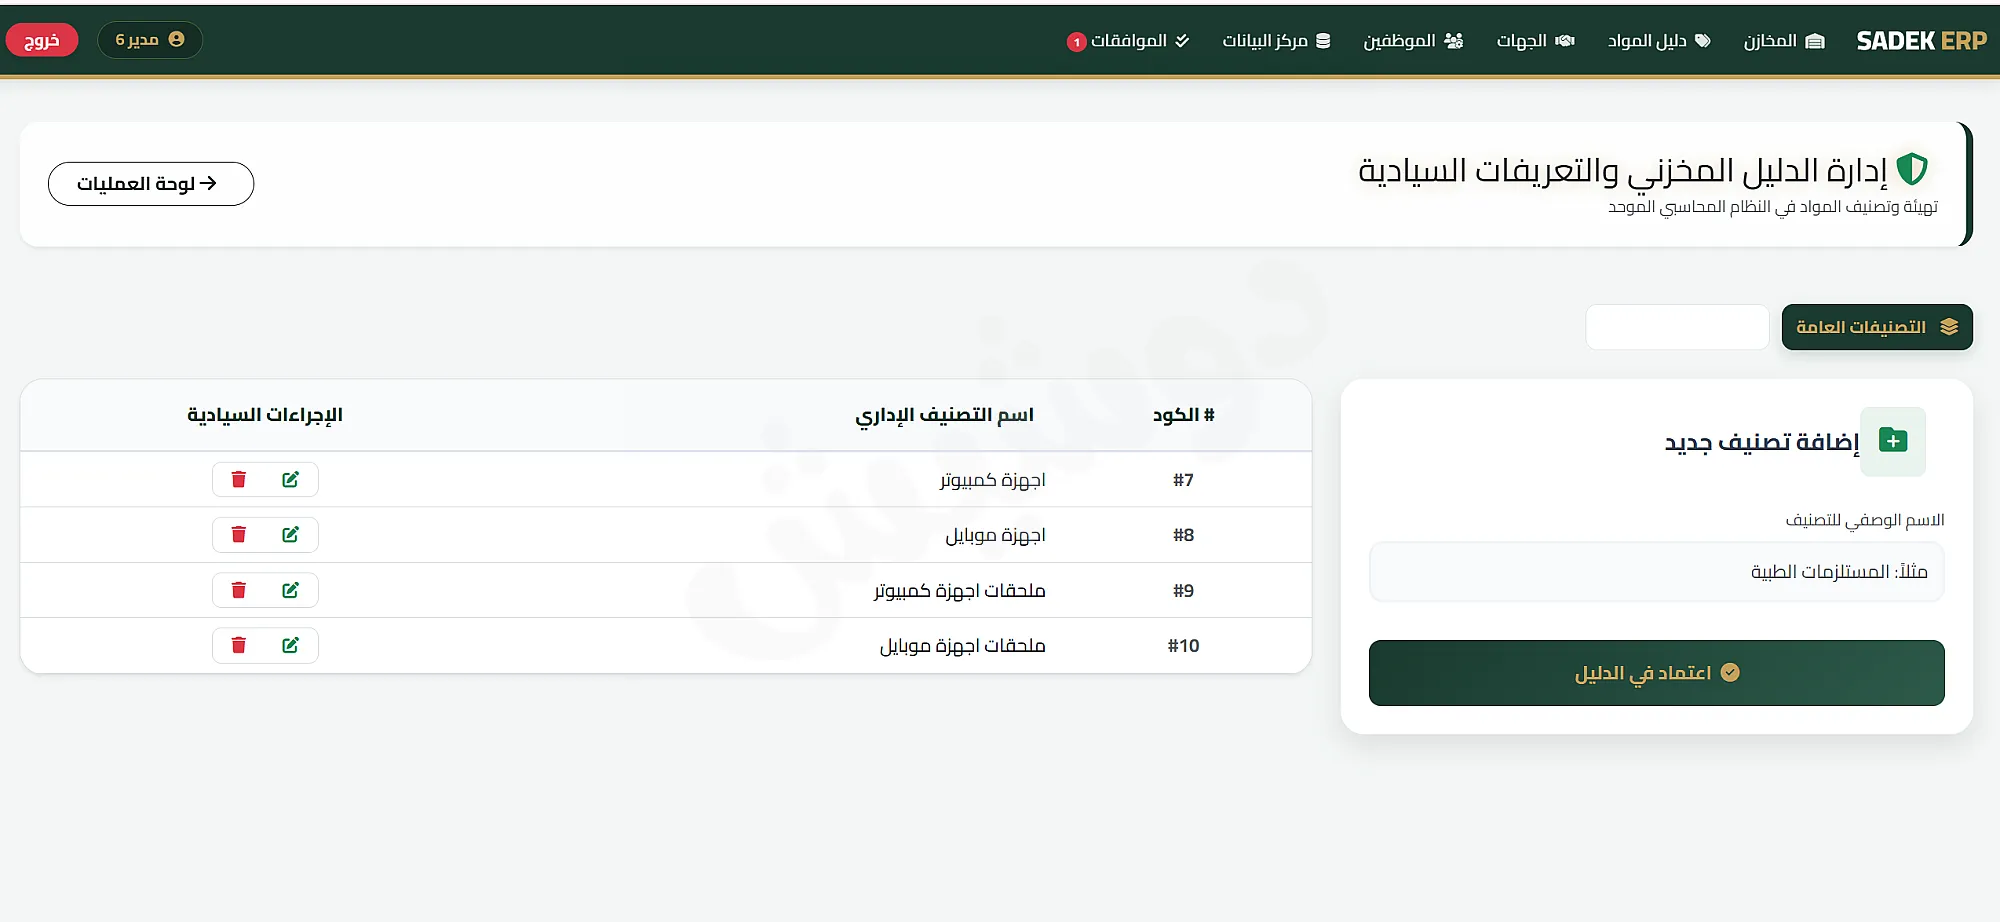Click اعتماد في الدليل submit button

pyautogui.click(x=1656, y=673)
